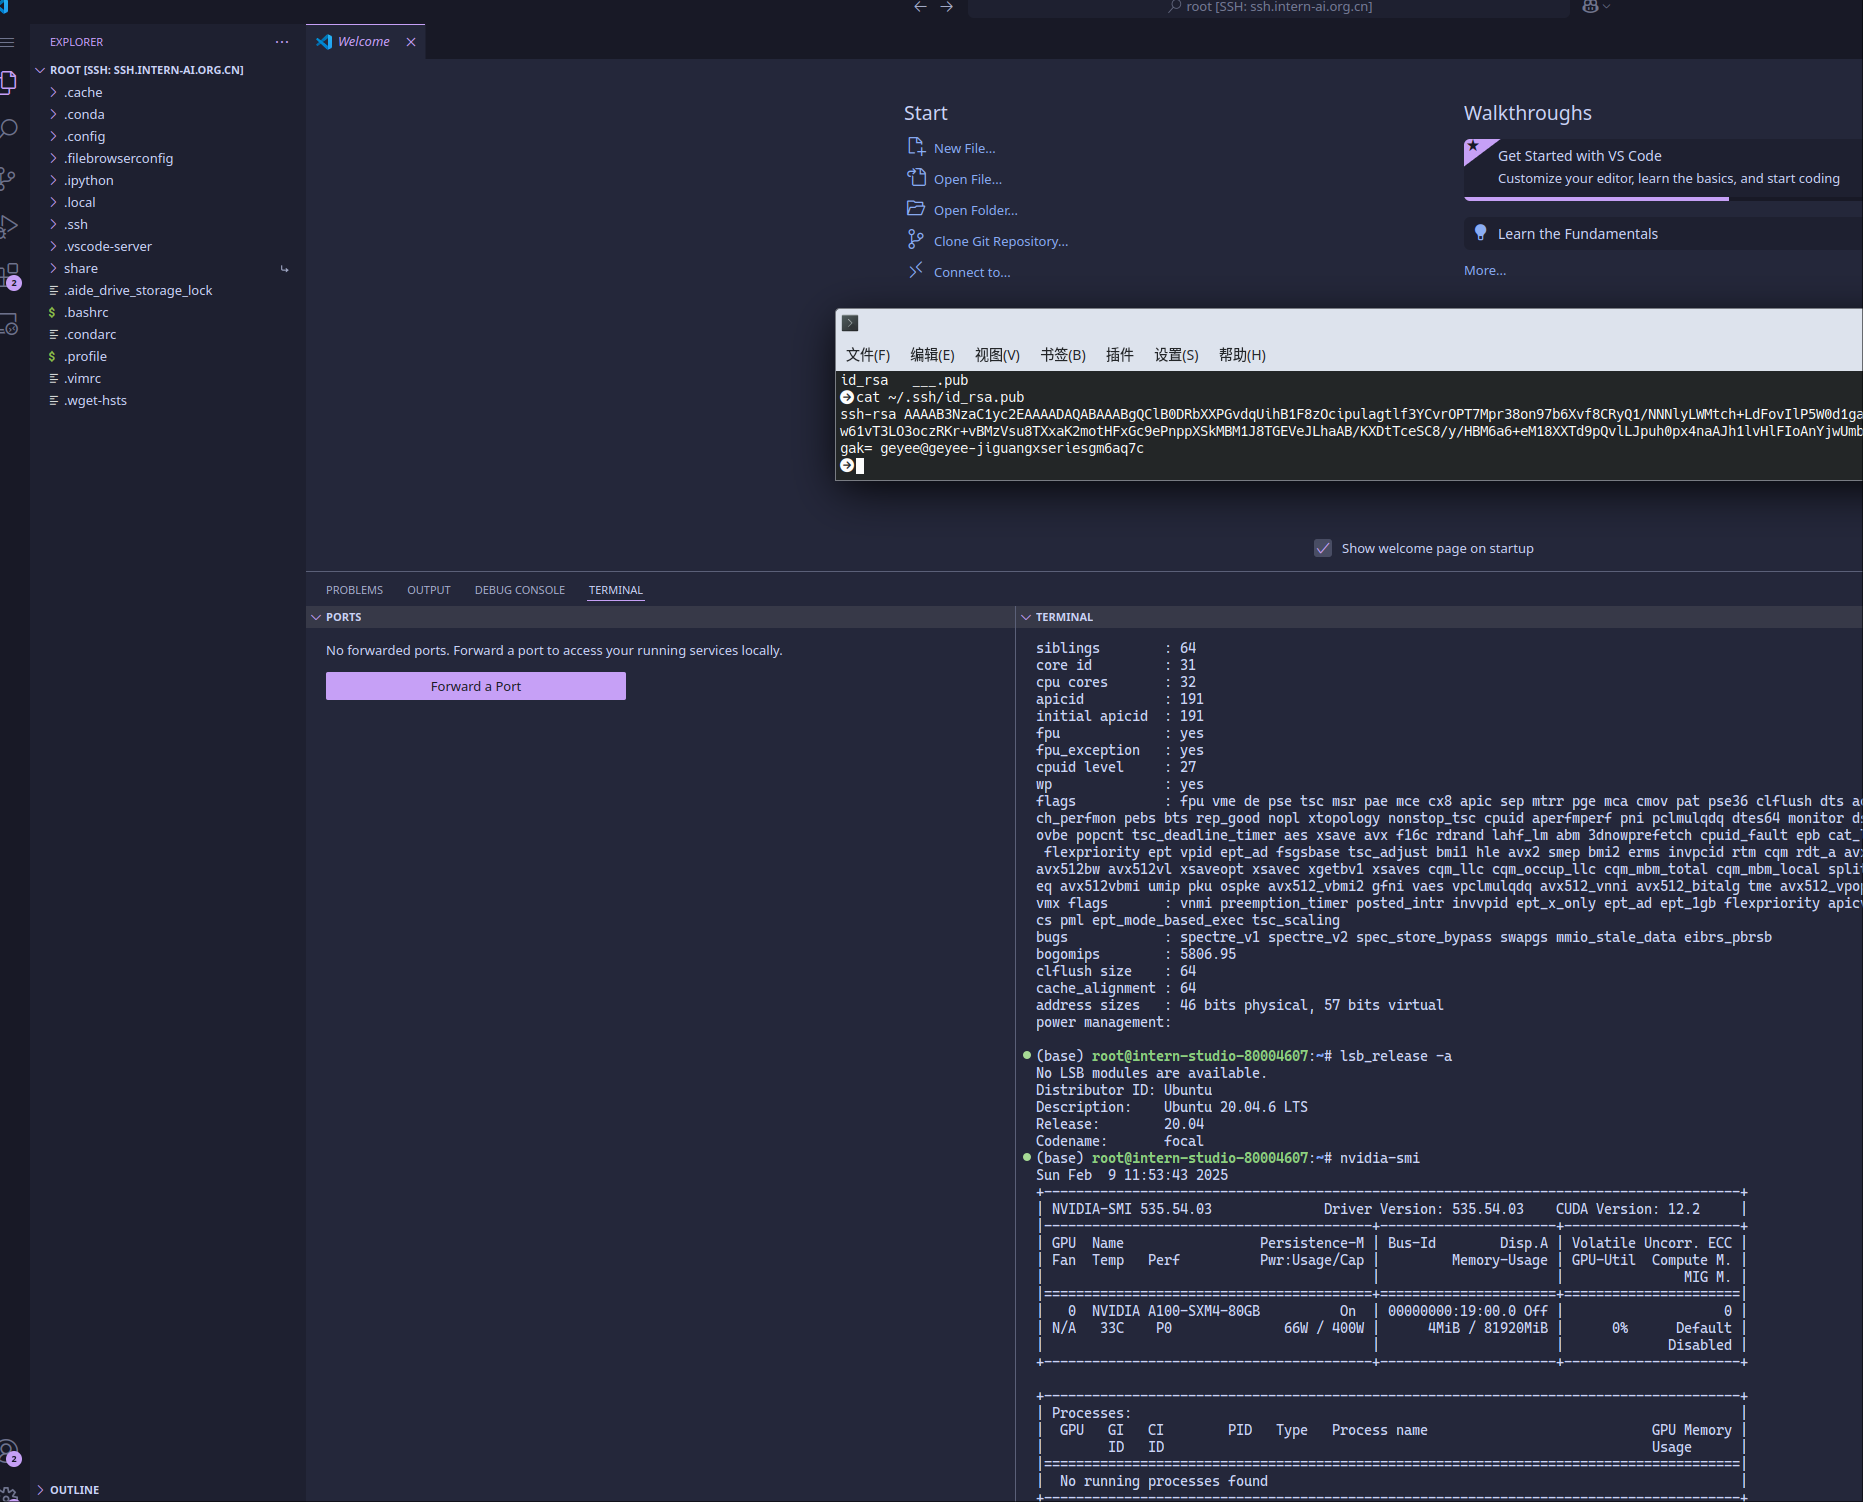Open Source Control view in activity bar
Viewport: 1863px width, 1502px height.
(x=8, y=178)
